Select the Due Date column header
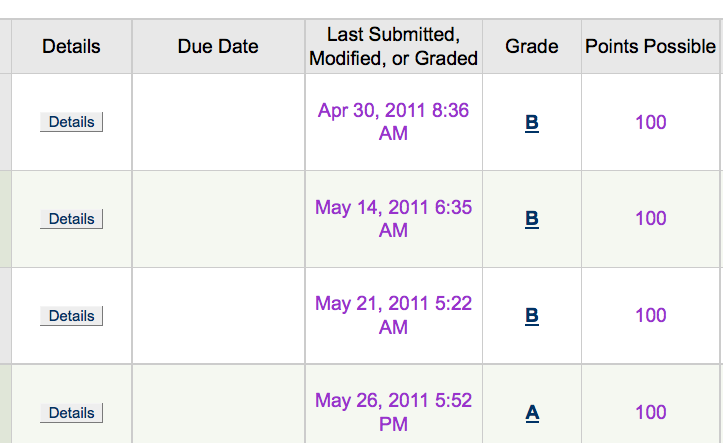Image resolution: width=723 pixels, height=443 pixels. point(218,47)
